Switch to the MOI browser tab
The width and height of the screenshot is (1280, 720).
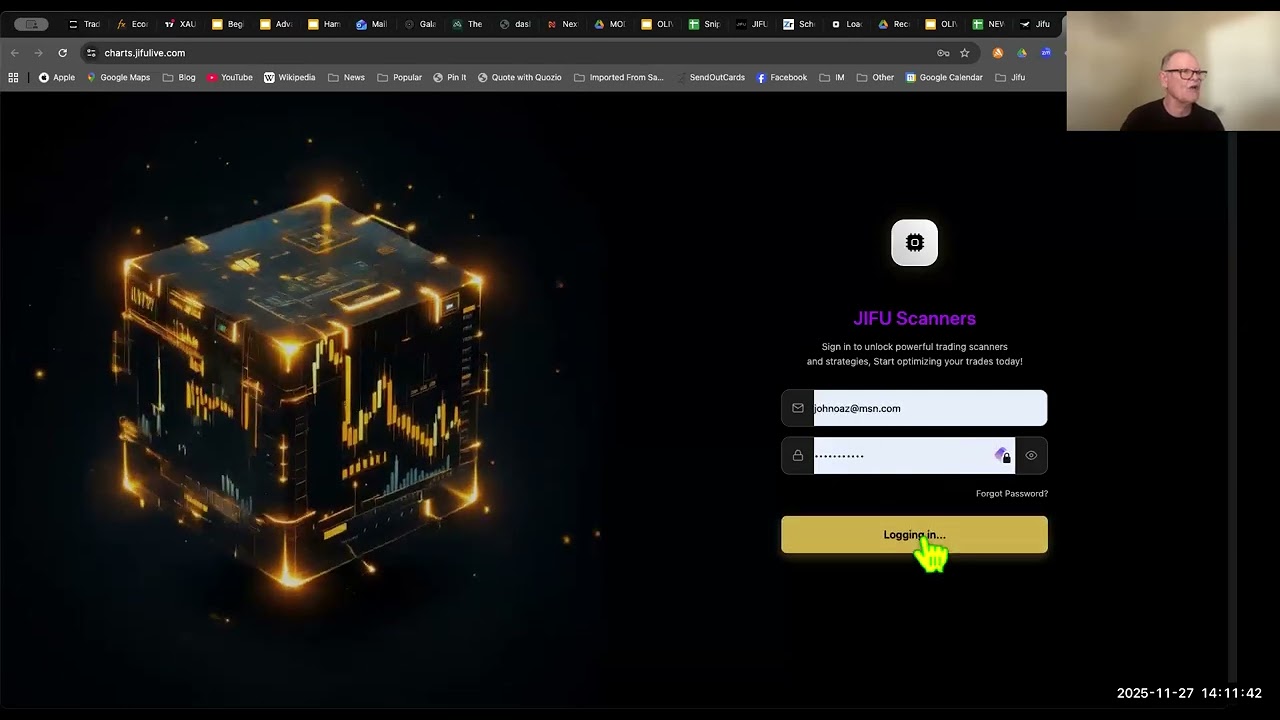tap(610, 24)
